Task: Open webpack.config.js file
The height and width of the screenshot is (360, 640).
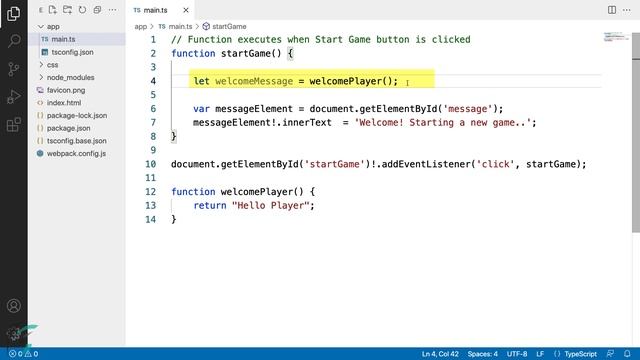Action: (77, 154)
